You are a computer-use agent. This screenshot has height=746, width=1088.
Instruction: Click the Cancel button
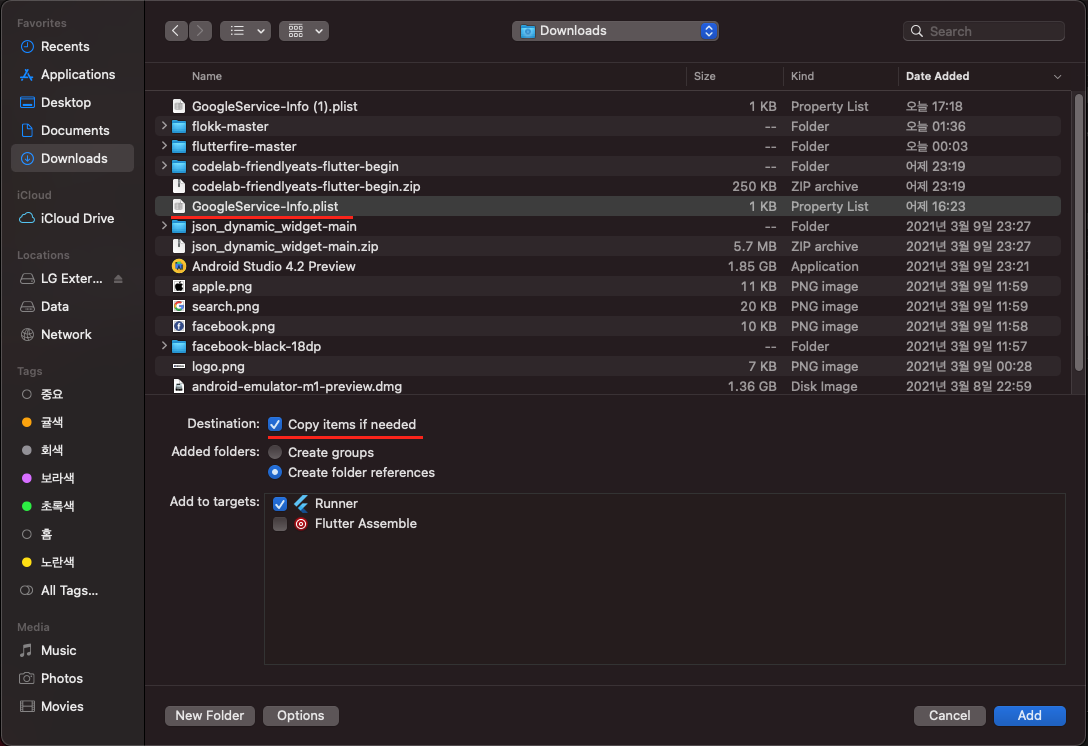tap(949, 715)
